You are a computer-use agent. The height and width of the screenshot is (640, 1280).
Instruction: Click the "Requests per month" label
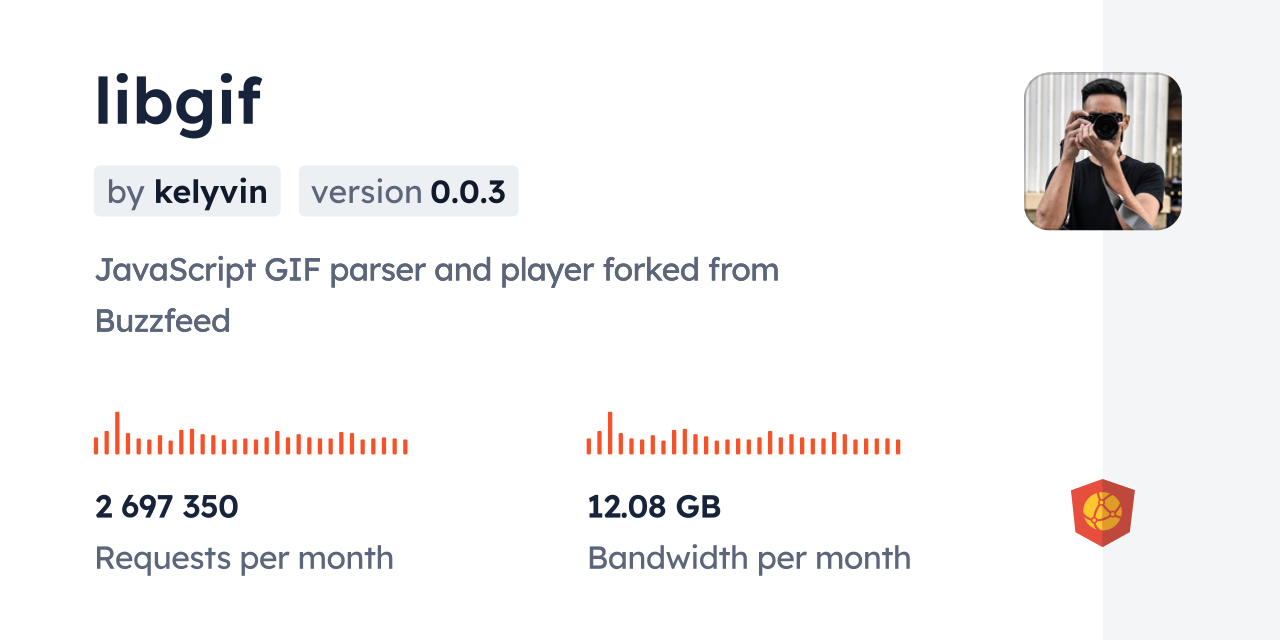[244, 558]
